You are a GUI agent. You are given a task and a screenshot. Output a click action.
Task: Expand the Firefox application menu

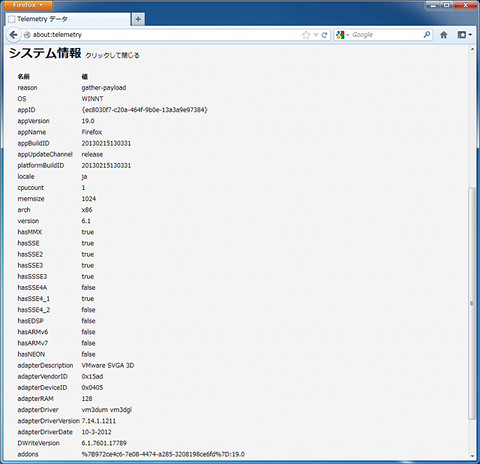[x=27, y=5]
